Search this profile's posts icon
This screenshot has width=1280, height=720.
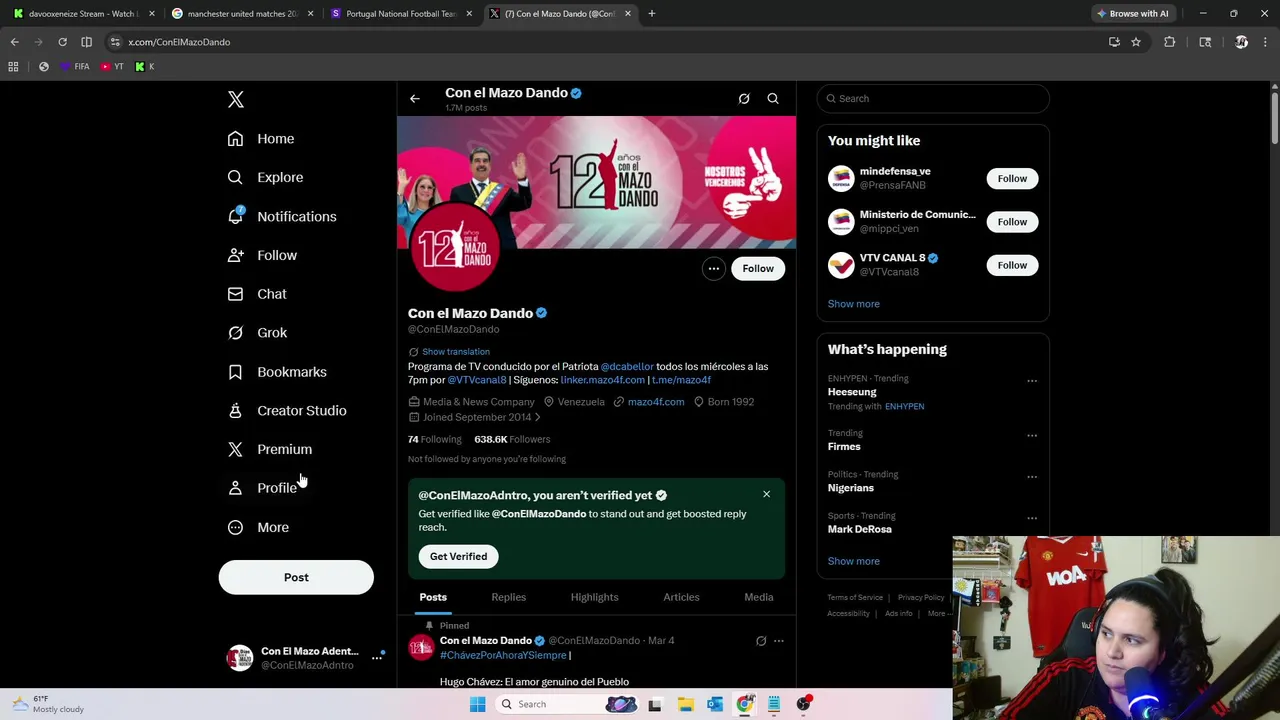tap(773, 99)
